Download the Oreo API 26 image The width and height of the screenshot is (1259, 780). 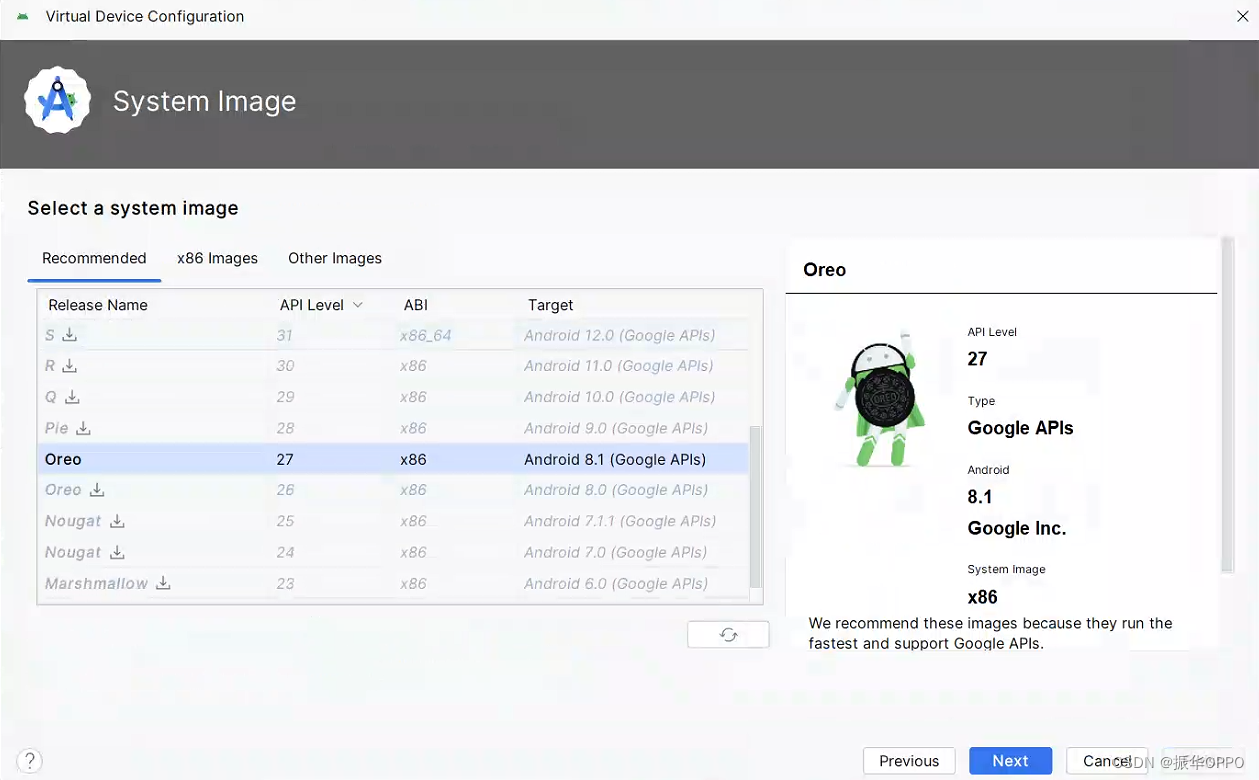click(x=97, y=490)
